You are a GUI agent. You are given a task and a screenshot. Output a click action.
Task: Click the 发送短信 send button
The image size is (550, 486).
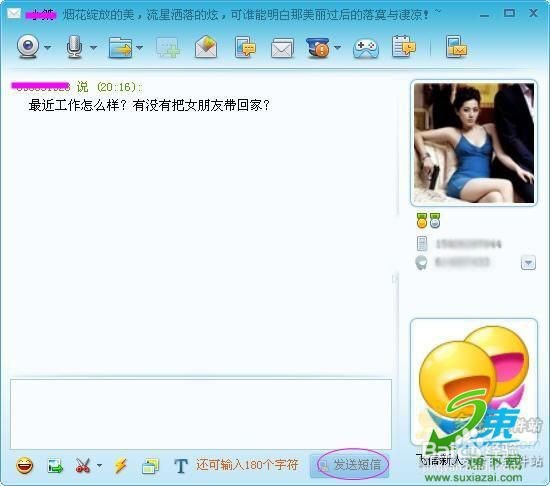pos(349,465)
